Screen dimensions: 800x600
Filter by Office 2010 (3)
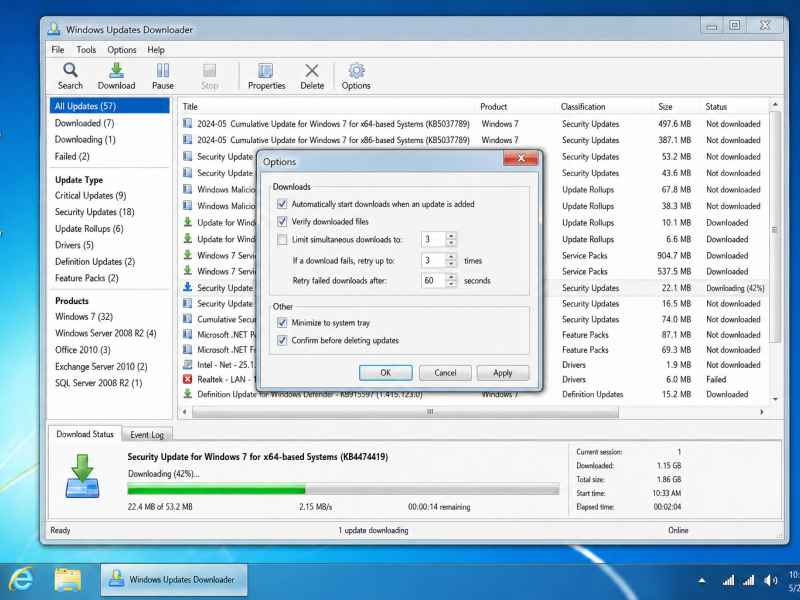pyautogui.click(x=83, y=350)
